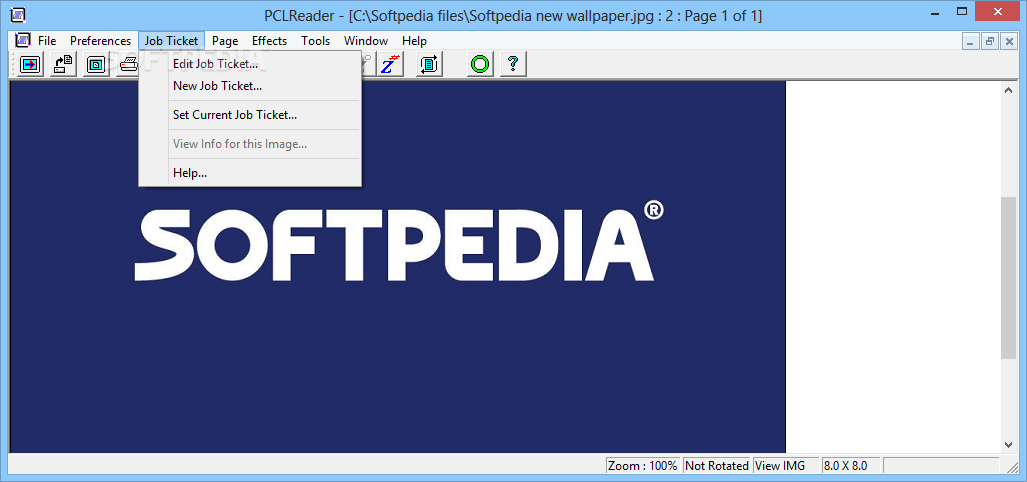Viewport: 1027px width, 482px height.
Task: Restore down the inner document window
Action: pos(990,41)
